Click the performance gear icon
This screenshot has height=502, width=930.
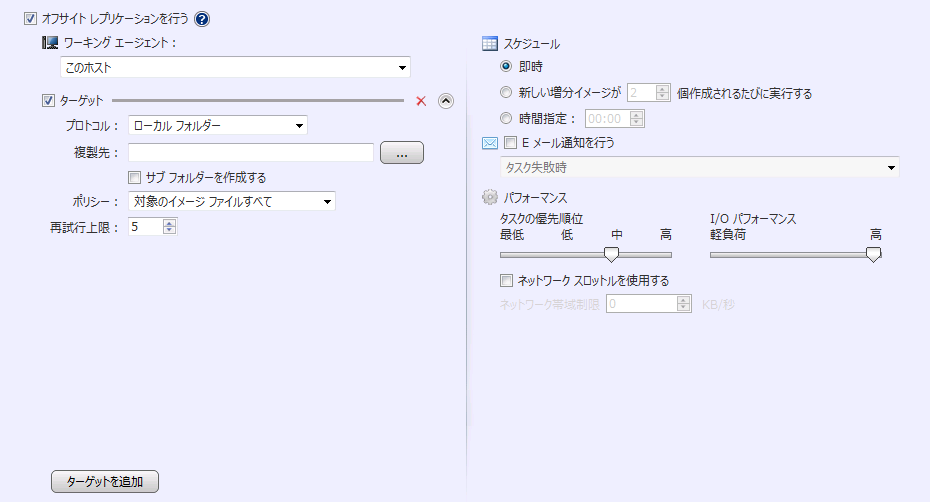click(x=490, y=197)
